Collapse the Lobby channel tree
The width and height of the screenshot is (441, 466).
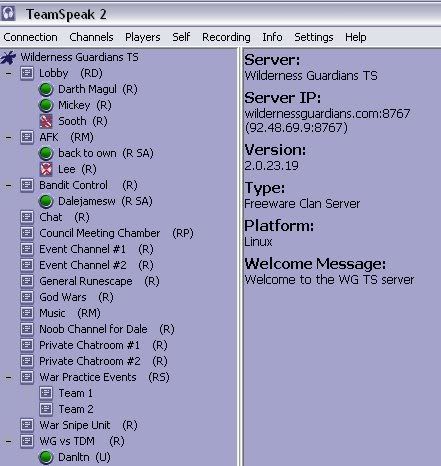point(9,73)
